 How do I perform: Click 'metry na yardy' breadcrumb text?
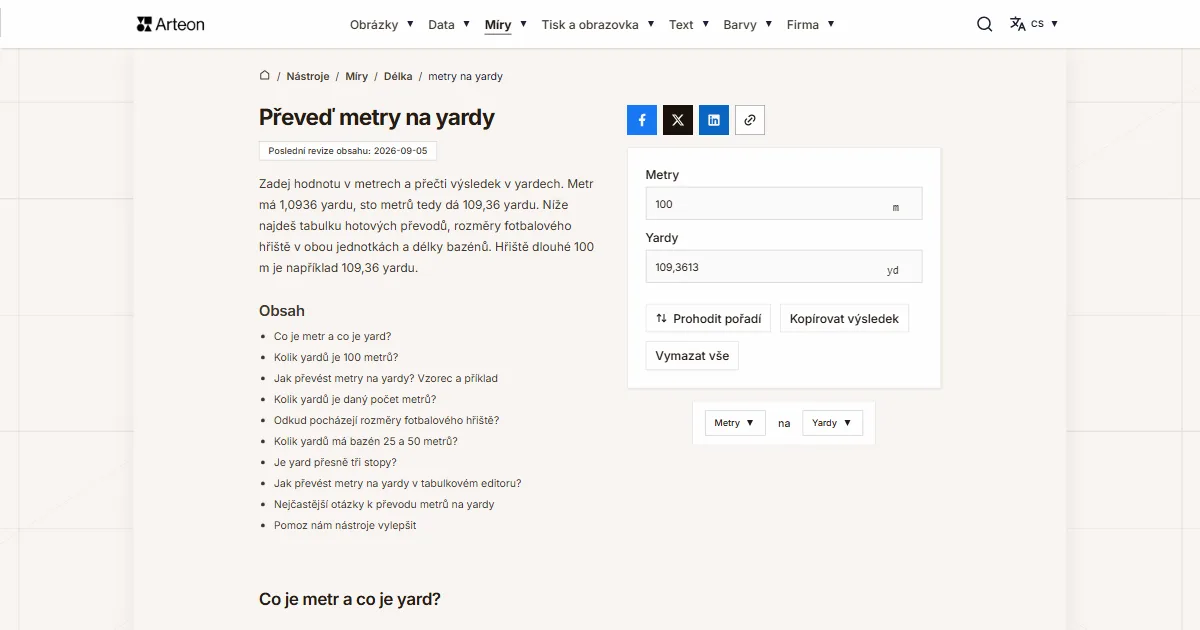465,76
